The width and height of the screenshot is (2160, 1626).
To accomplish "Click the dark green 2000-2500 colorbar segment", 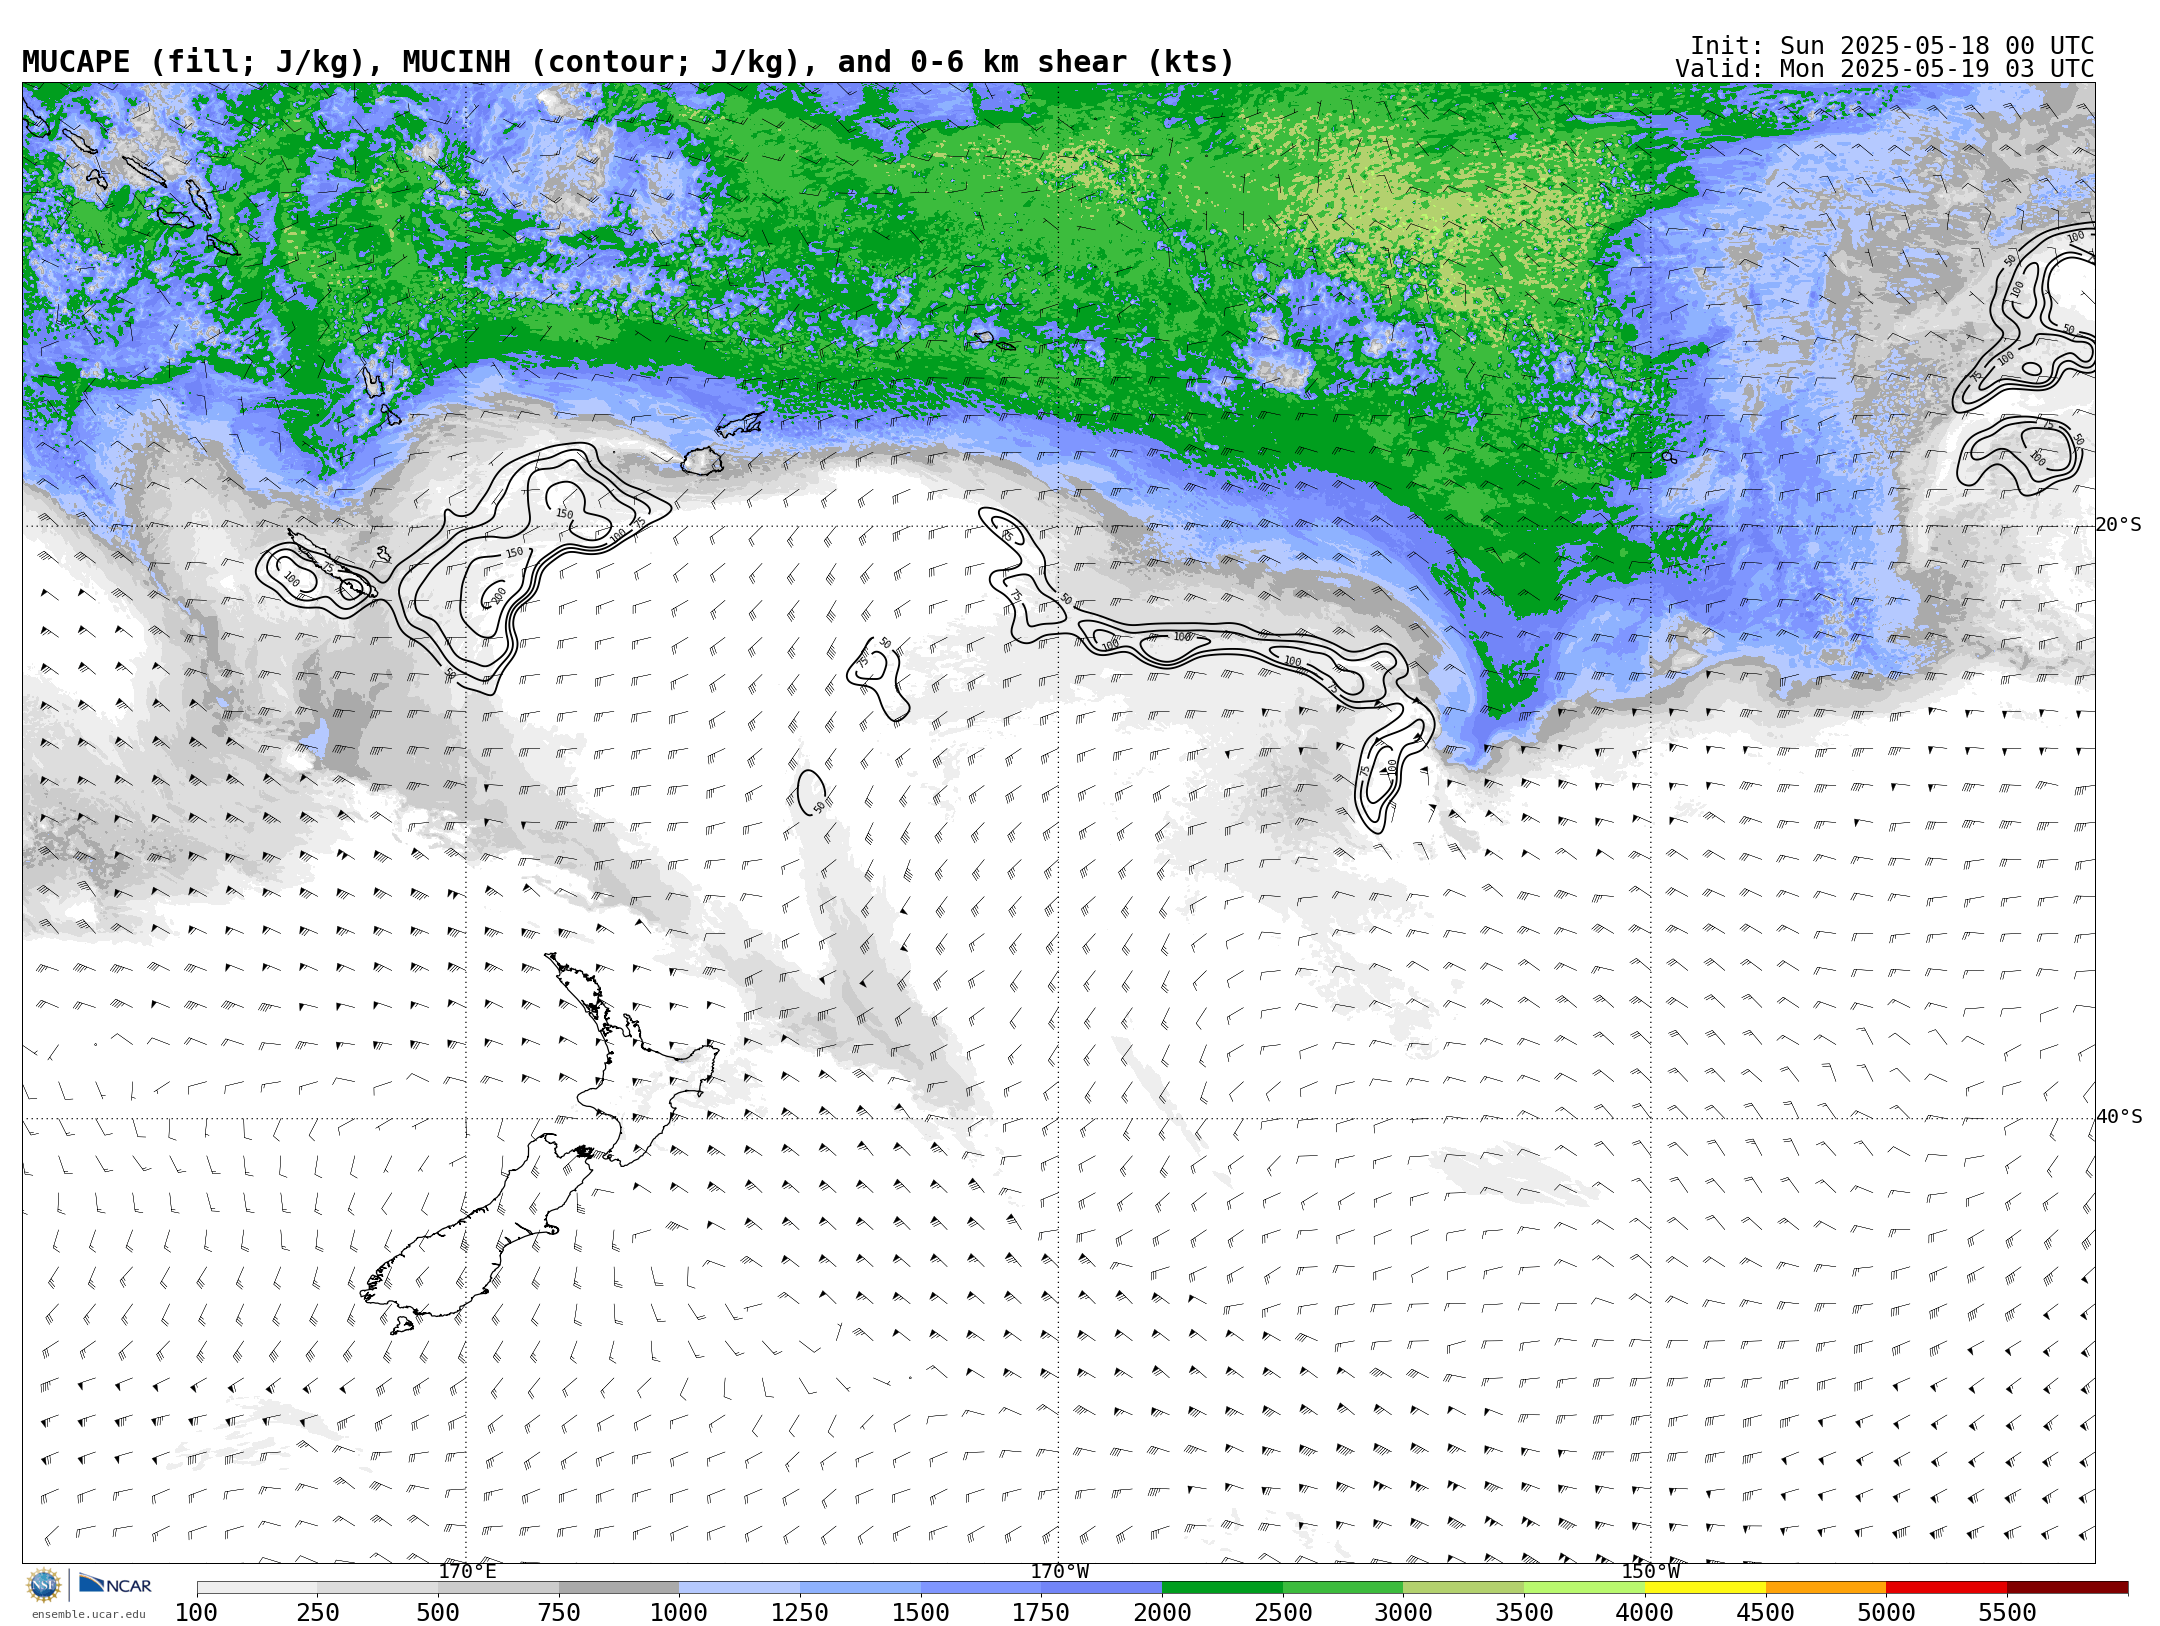I will pyautogui.click(x=1222, y=1587).
